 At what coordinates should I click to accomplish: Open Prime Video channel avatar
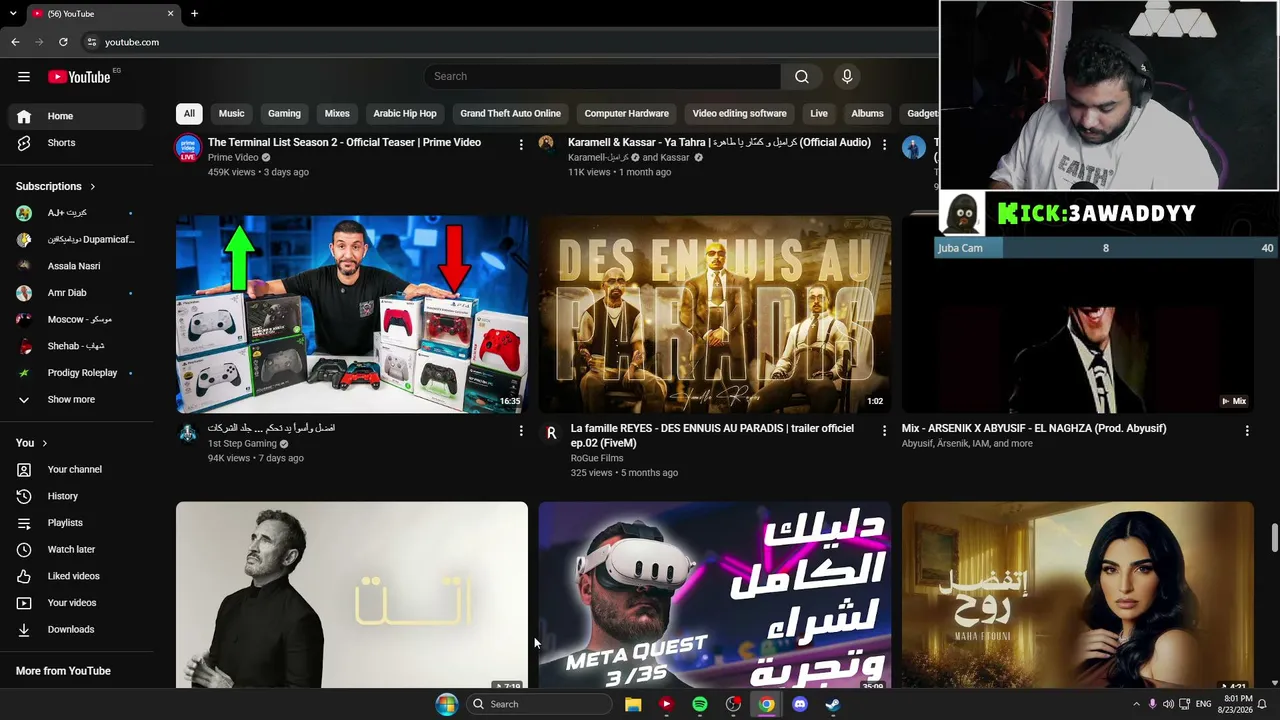point(187,148)
